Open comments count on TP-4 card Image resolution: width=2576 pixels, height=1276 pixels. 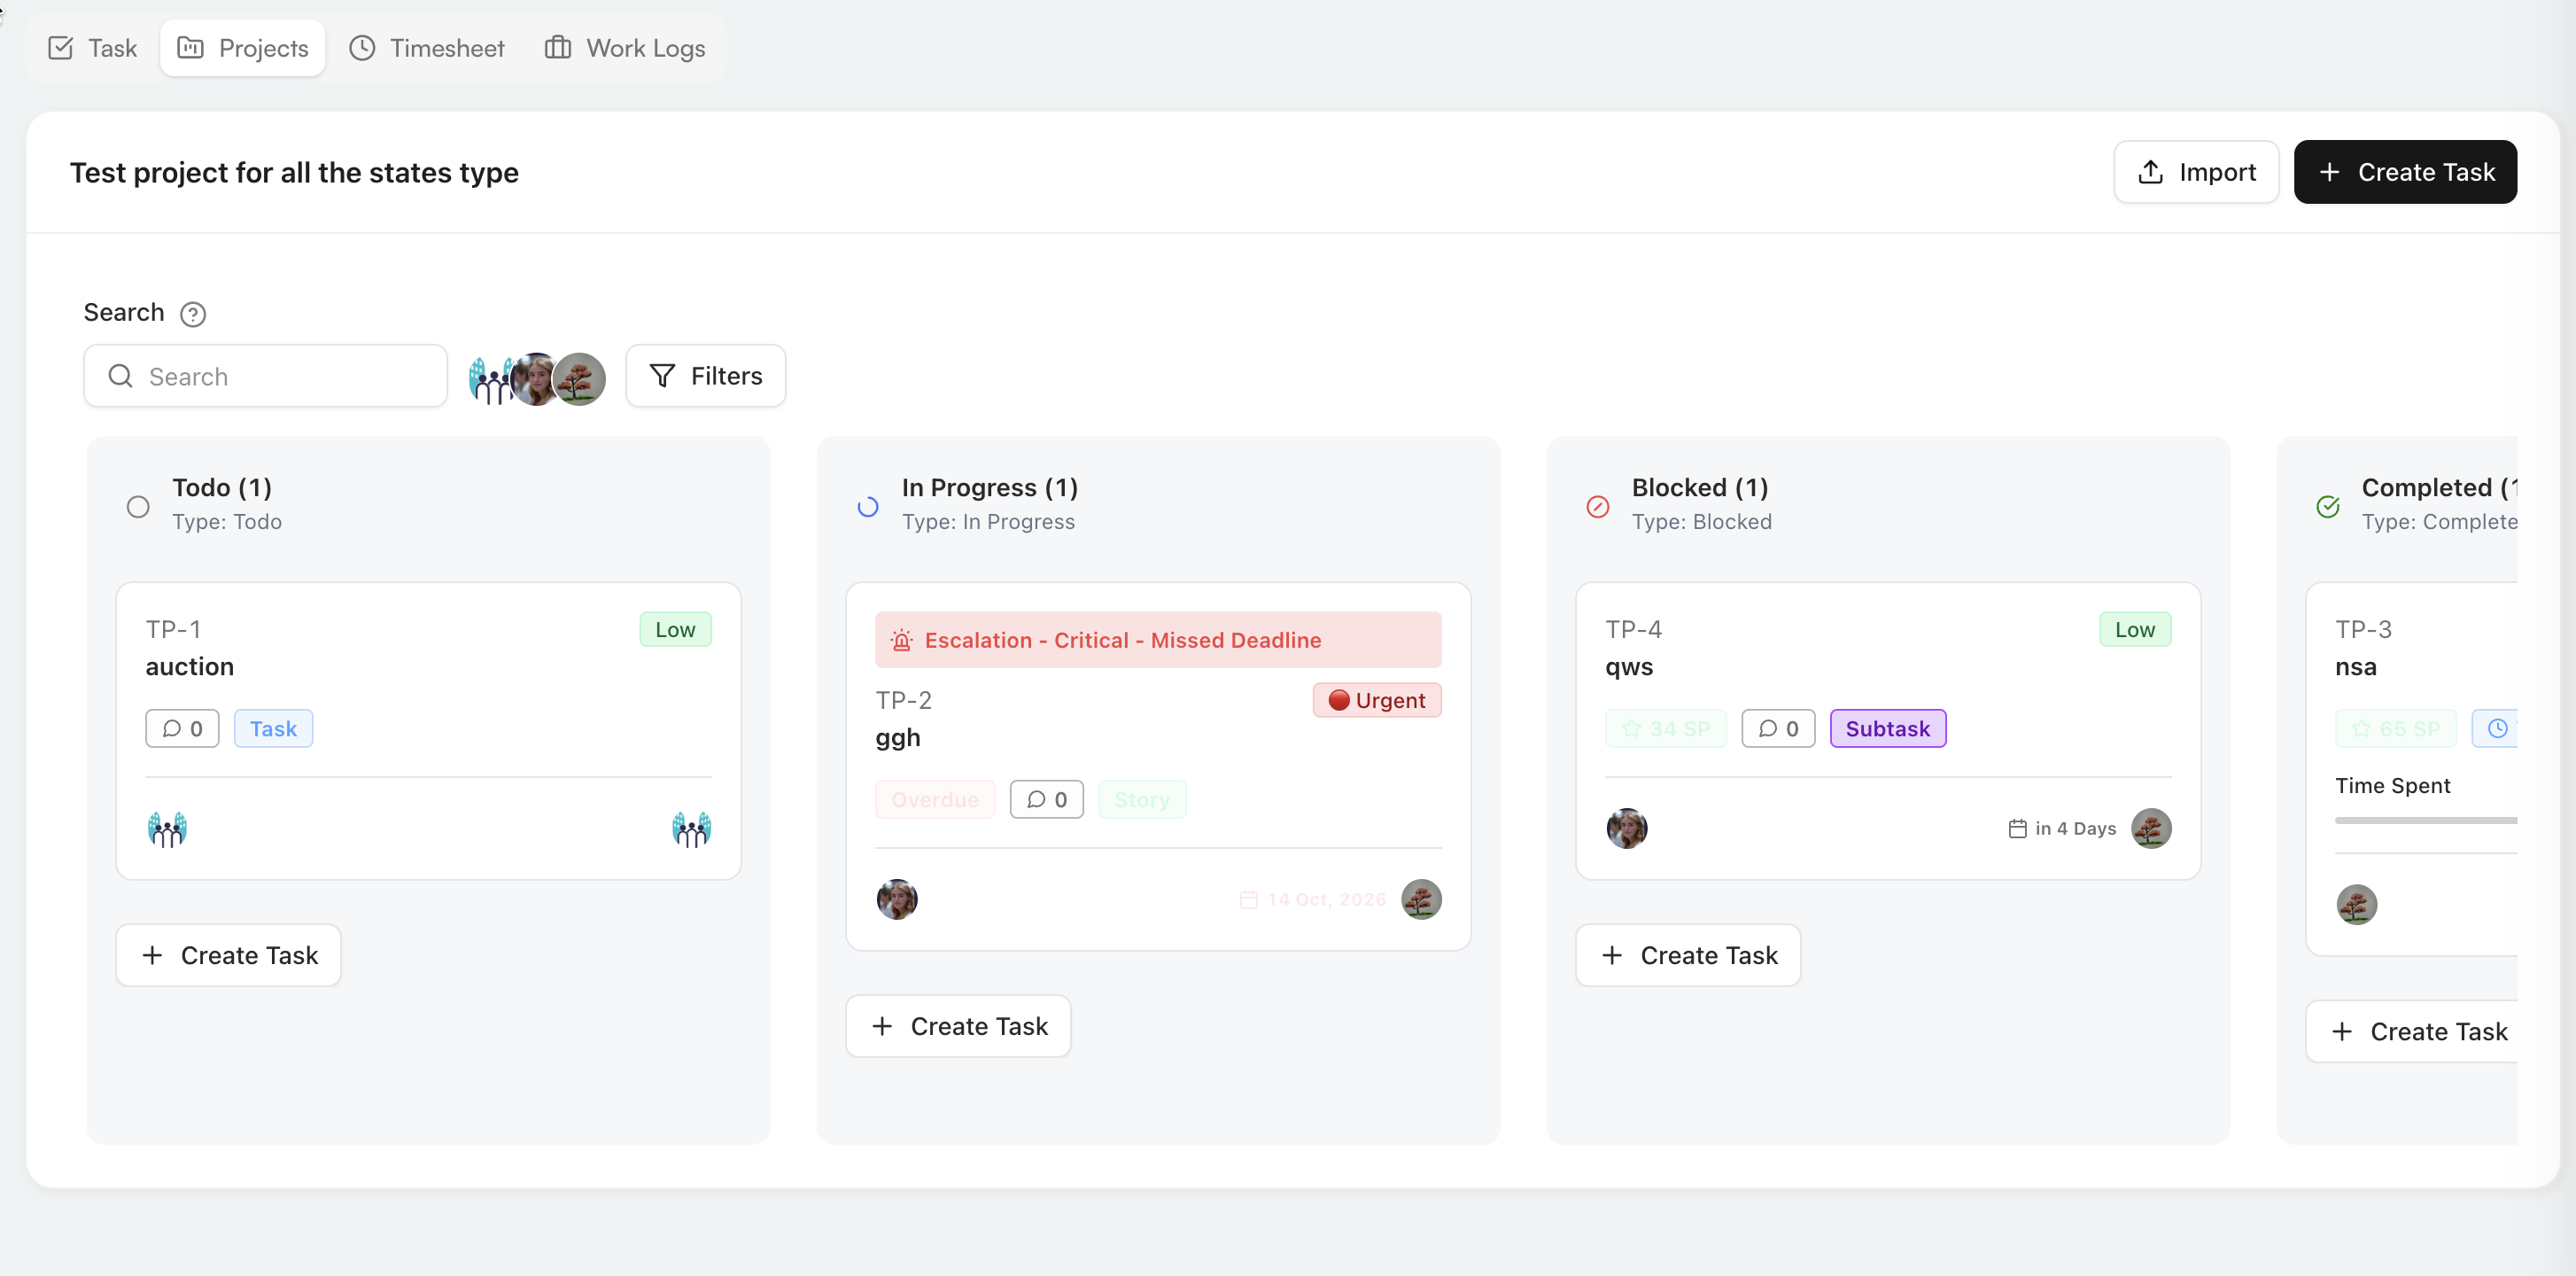click(1778, 728)
